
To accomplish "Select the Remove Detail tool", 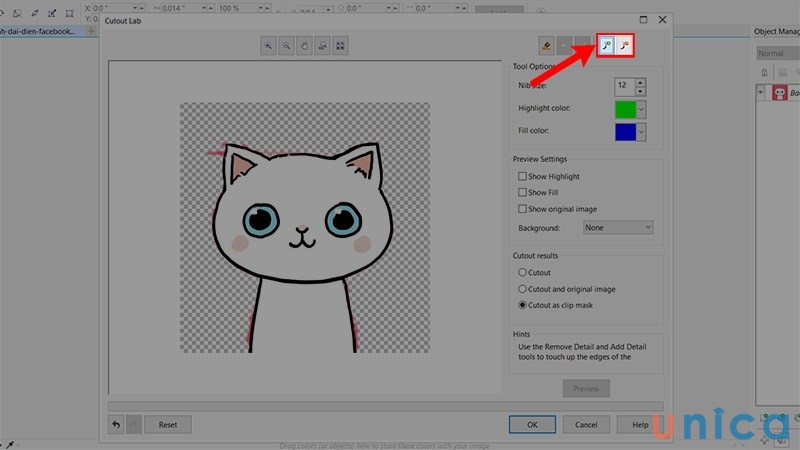I will click(625, 46).
